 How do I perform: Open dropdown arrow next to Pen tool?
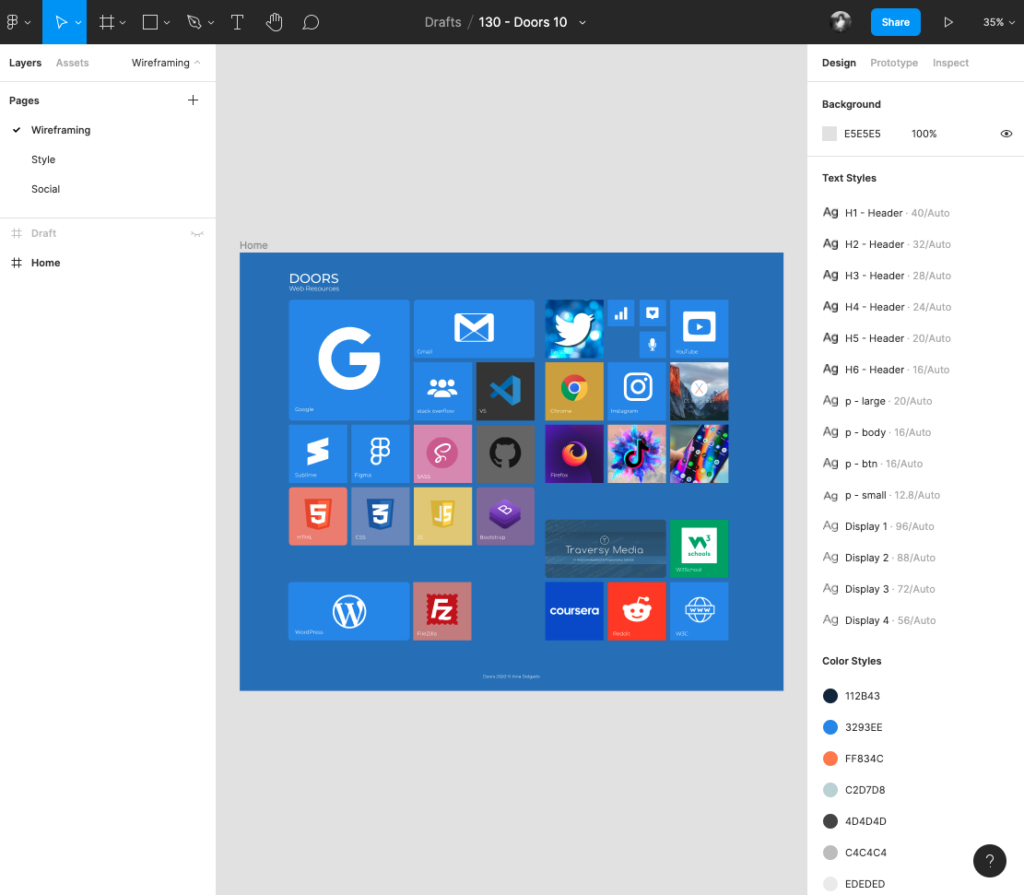pyautogui.click(x=210, y=22)
